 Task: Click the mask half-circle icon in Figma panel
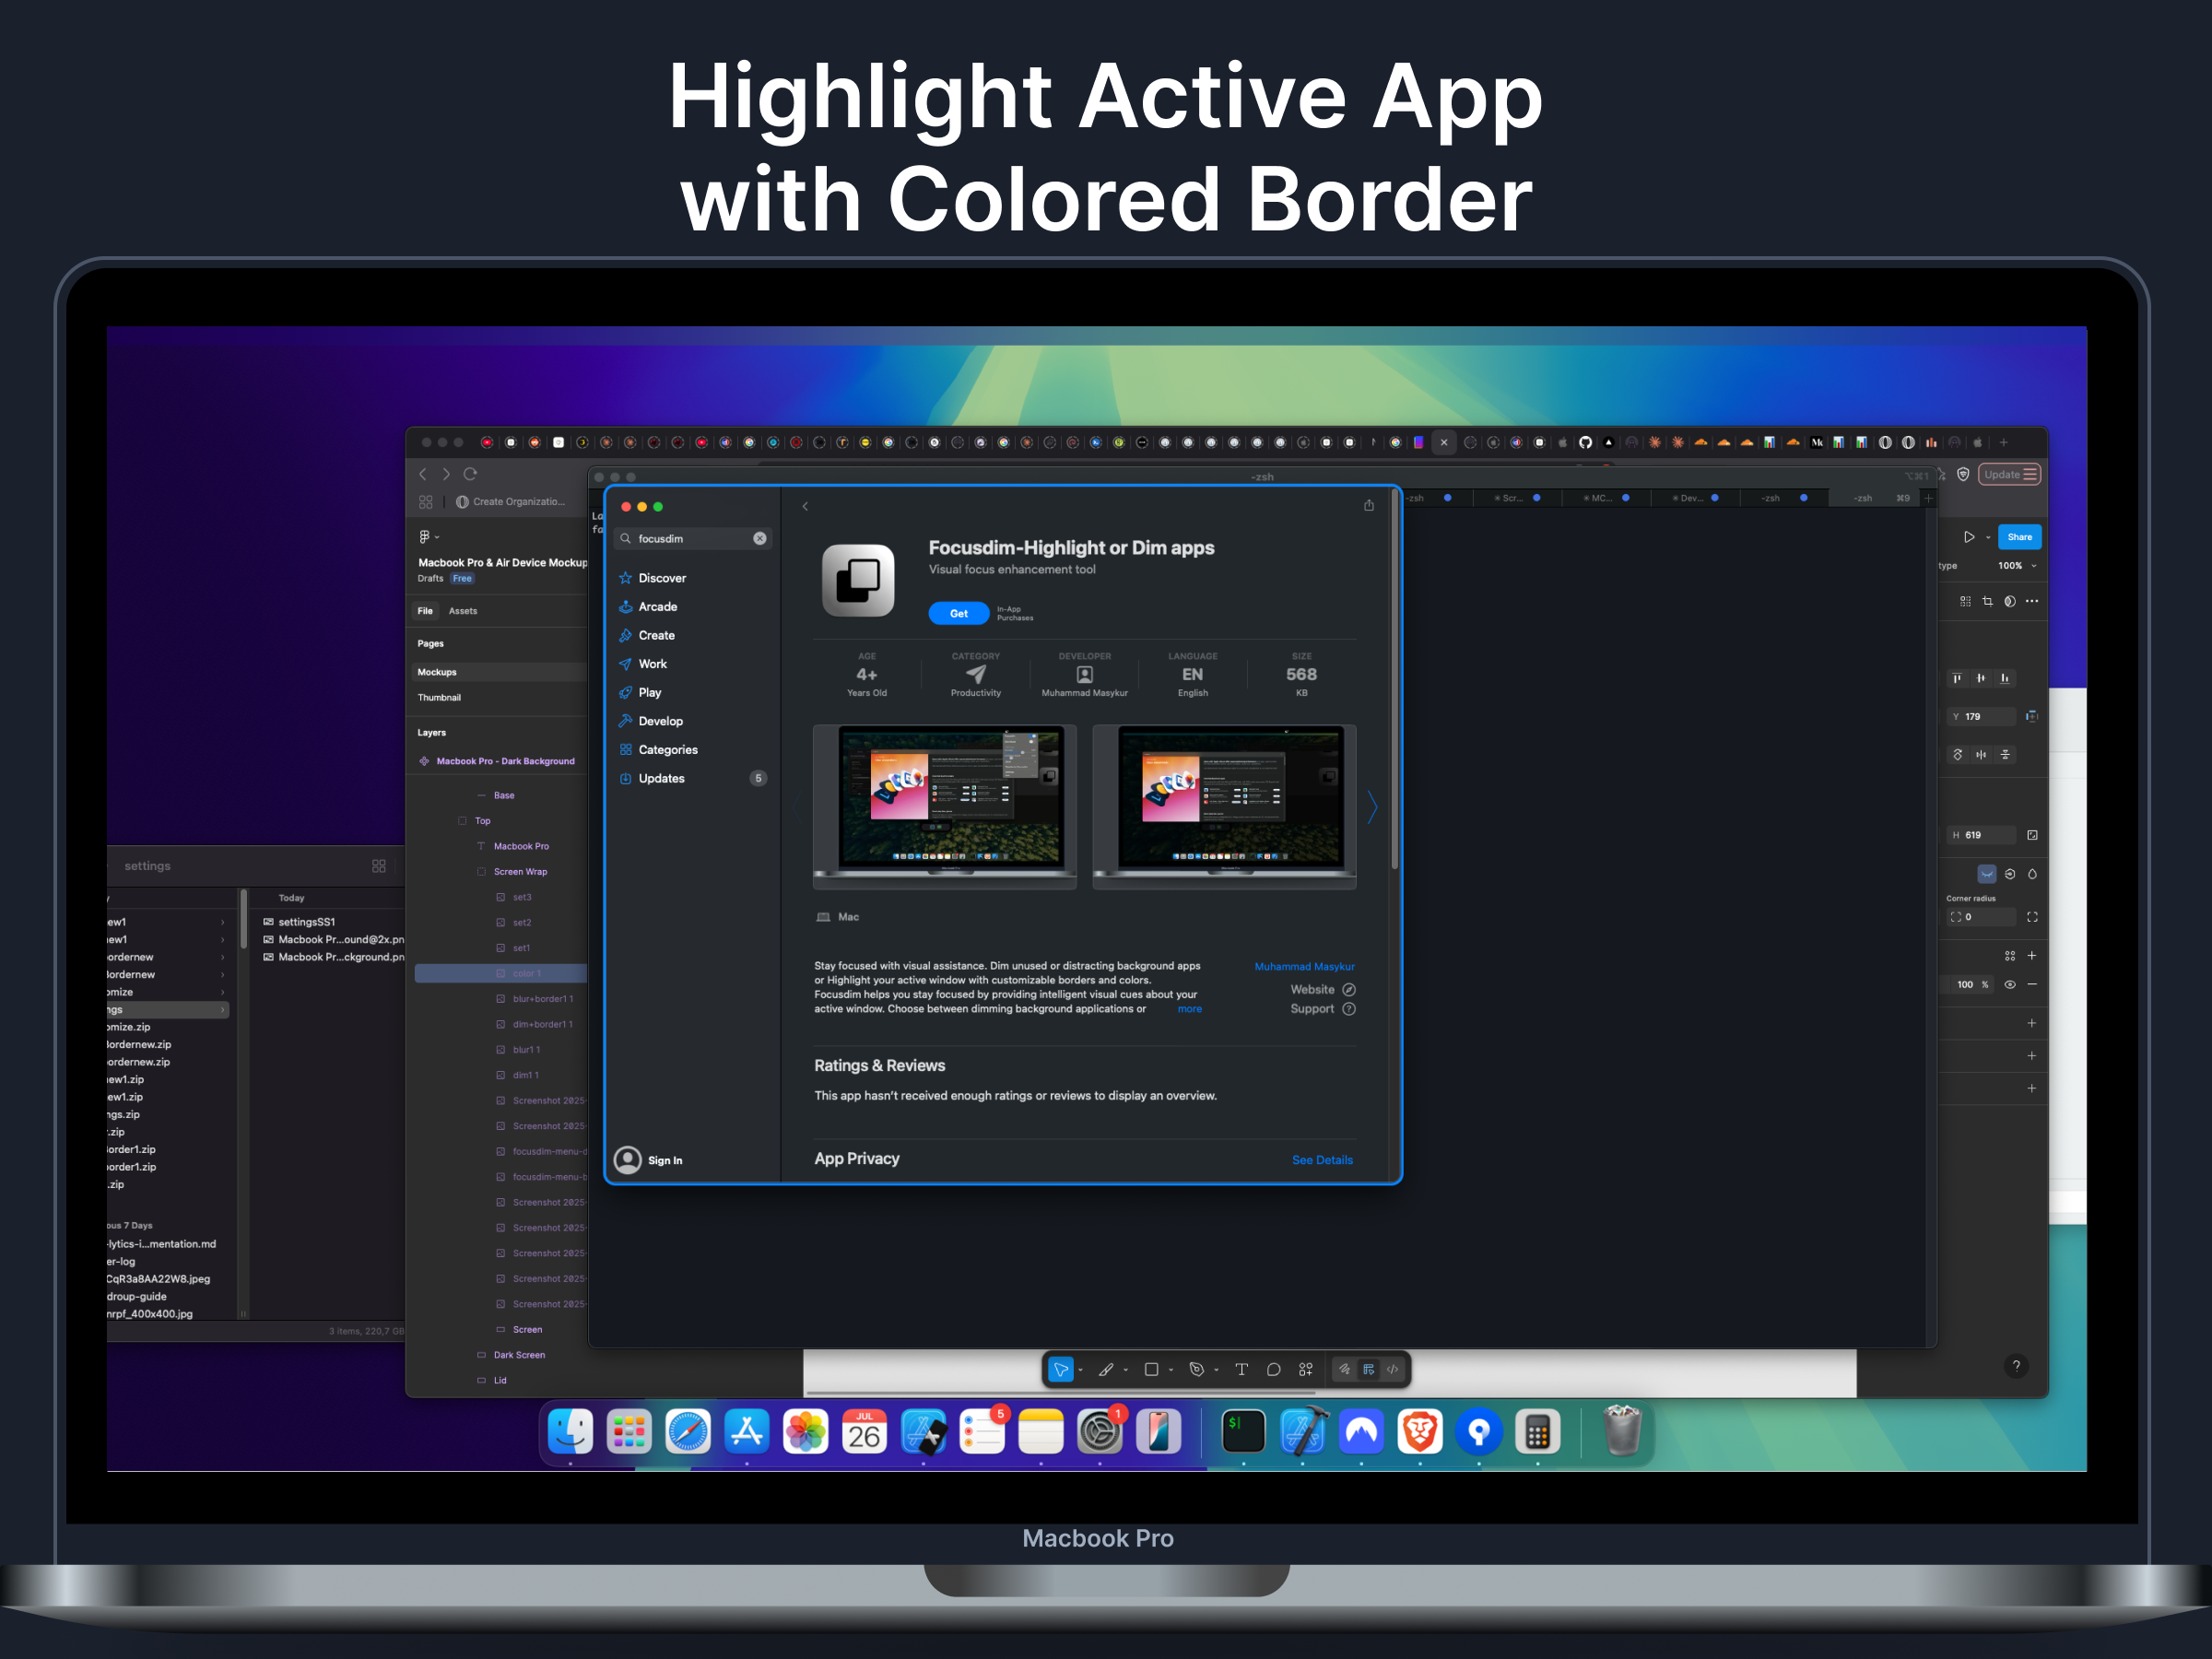pos(2010,601)
